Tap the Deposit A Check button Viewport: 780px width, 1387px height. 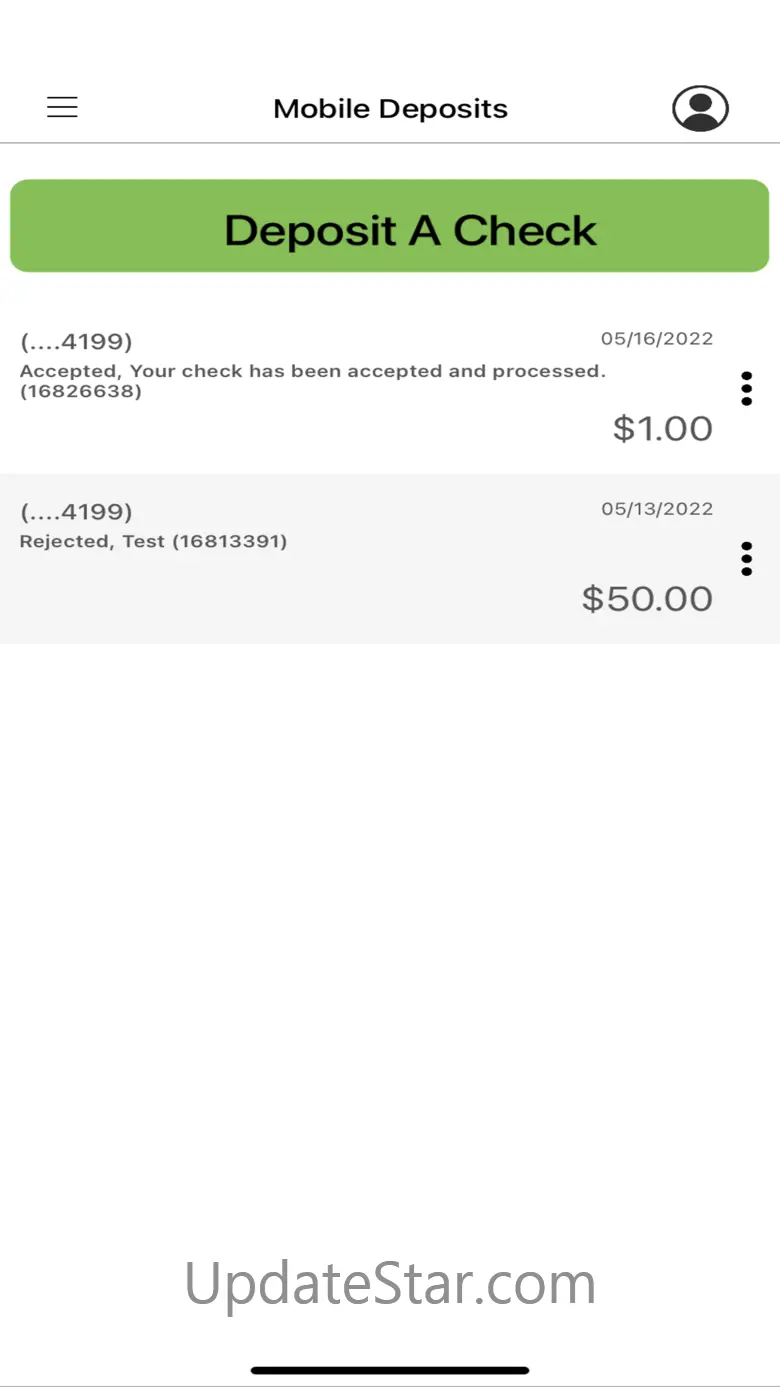pos(390,226)
